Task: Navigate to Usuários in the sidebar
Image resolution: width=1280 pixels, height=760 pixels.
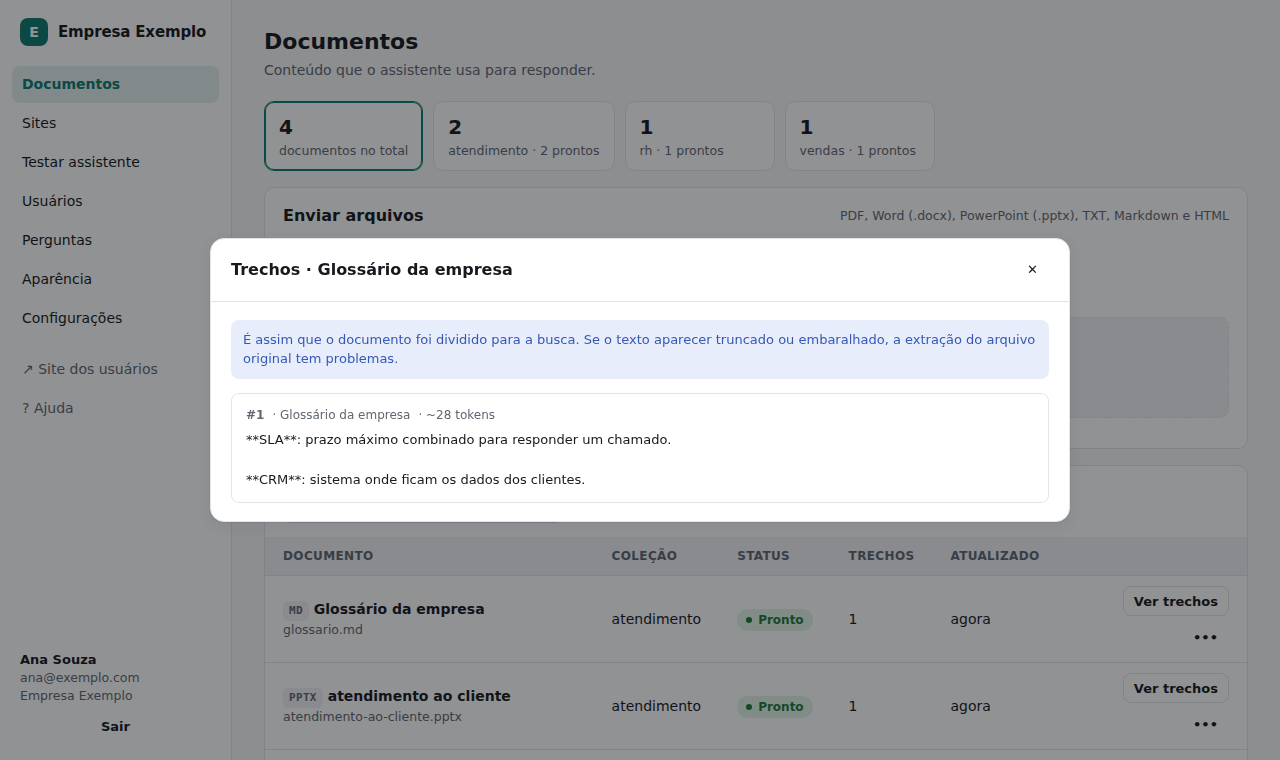Action: [115, 201]
